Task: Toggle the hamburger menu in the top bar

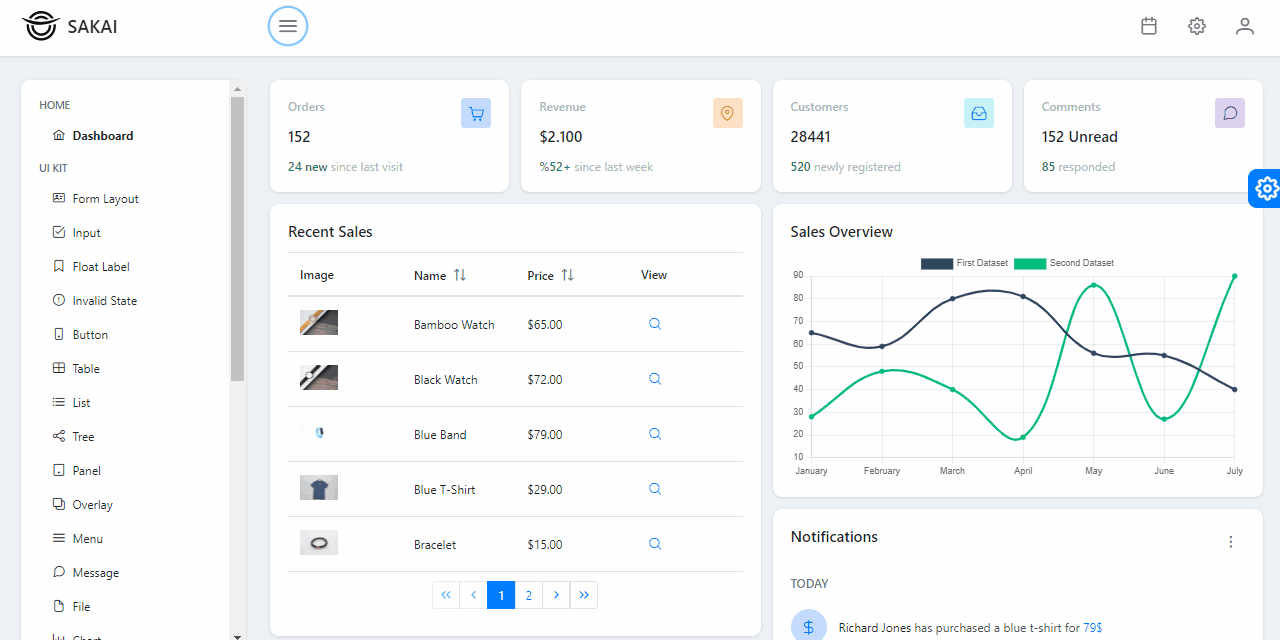Action: pyautogui.click(x=288, y=26)
